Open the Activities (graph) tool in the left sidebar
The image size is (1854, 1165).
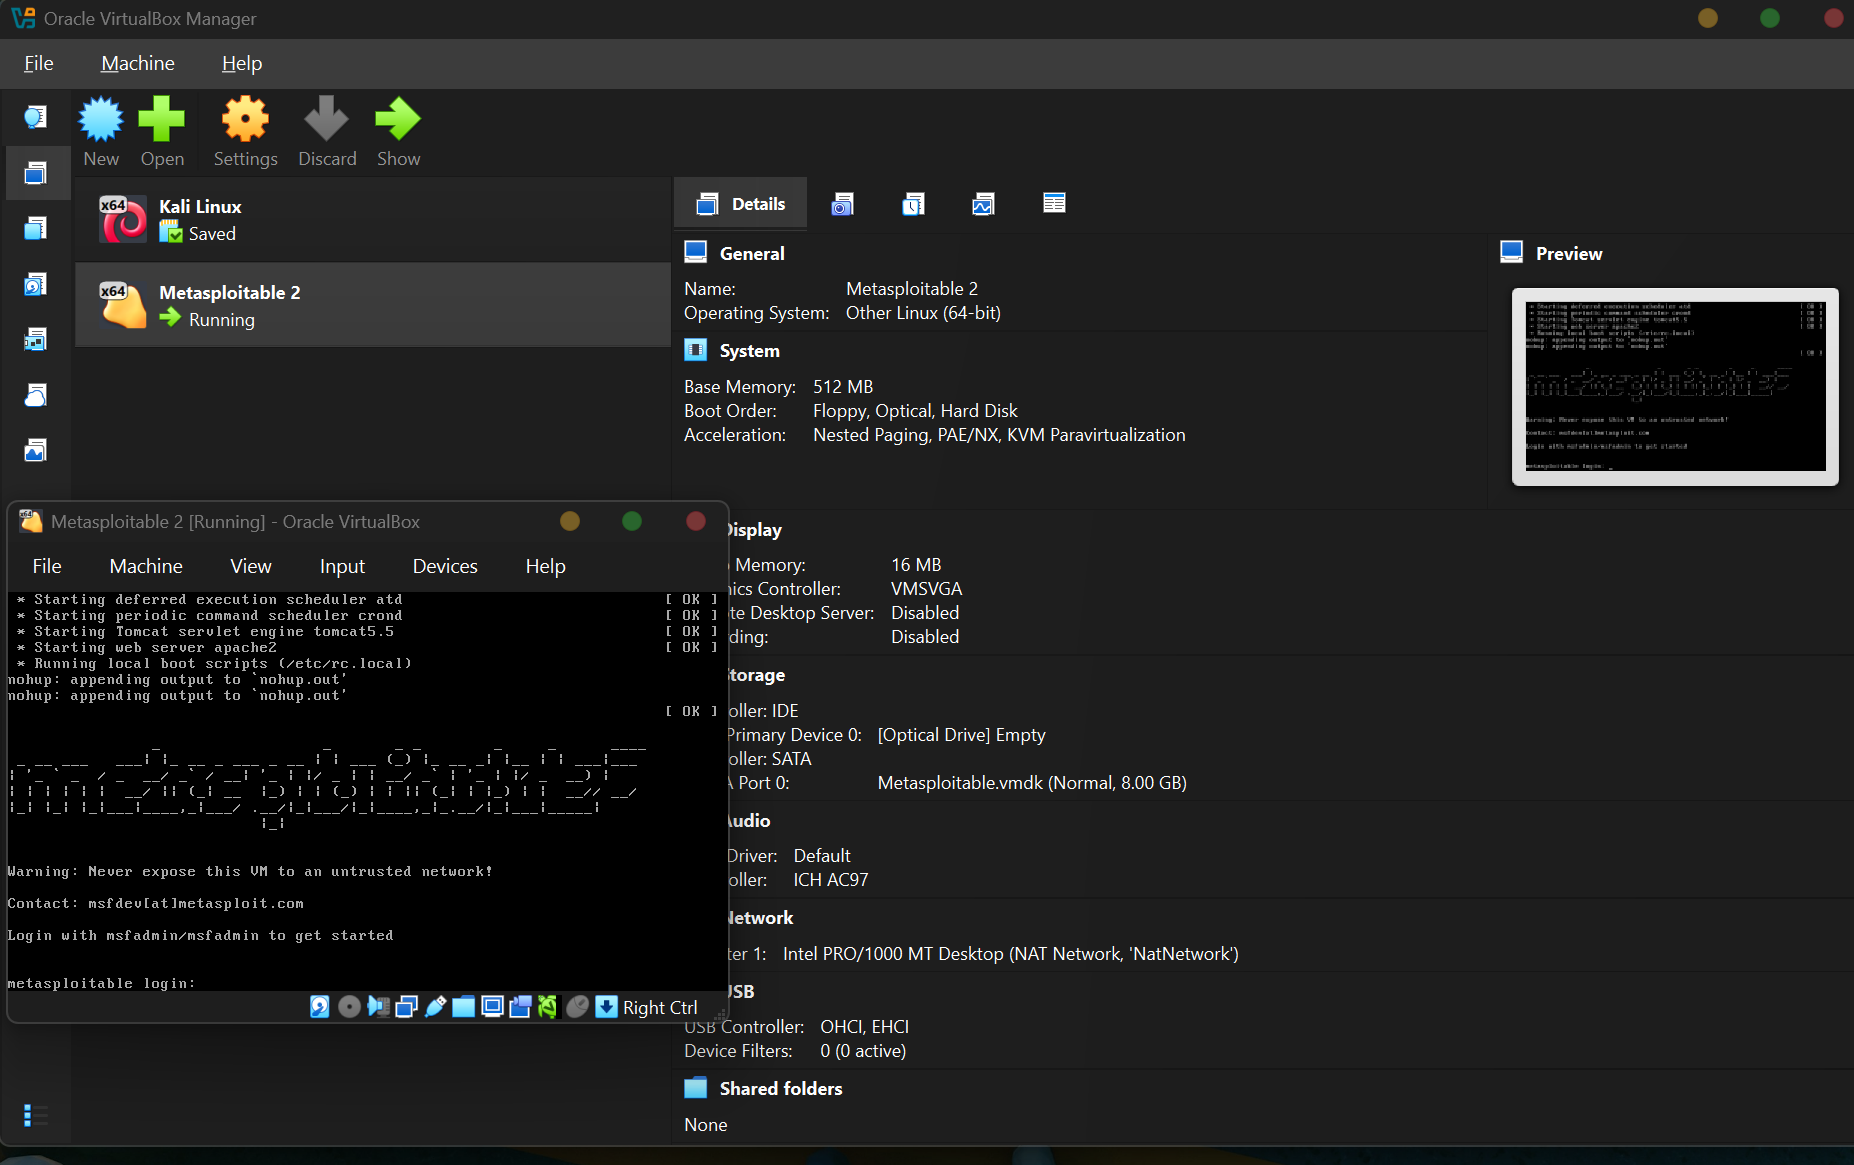coord(35,450)
